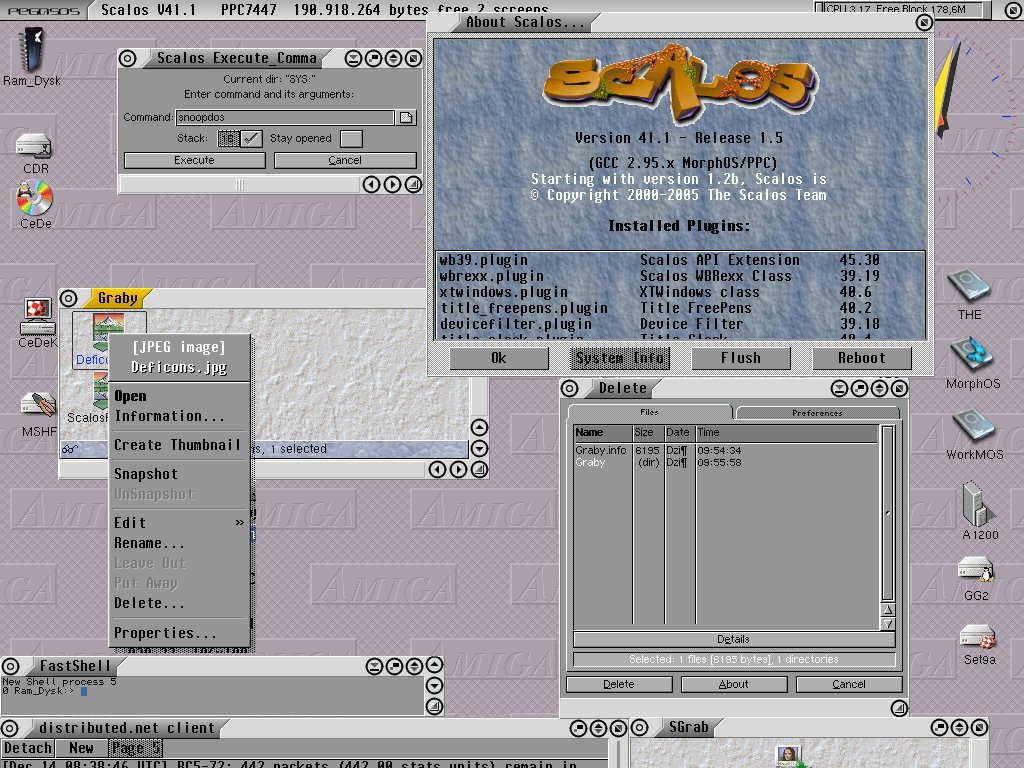
Task: Click the Execute button
Action: pyautogui.click(x=195, y=160)
